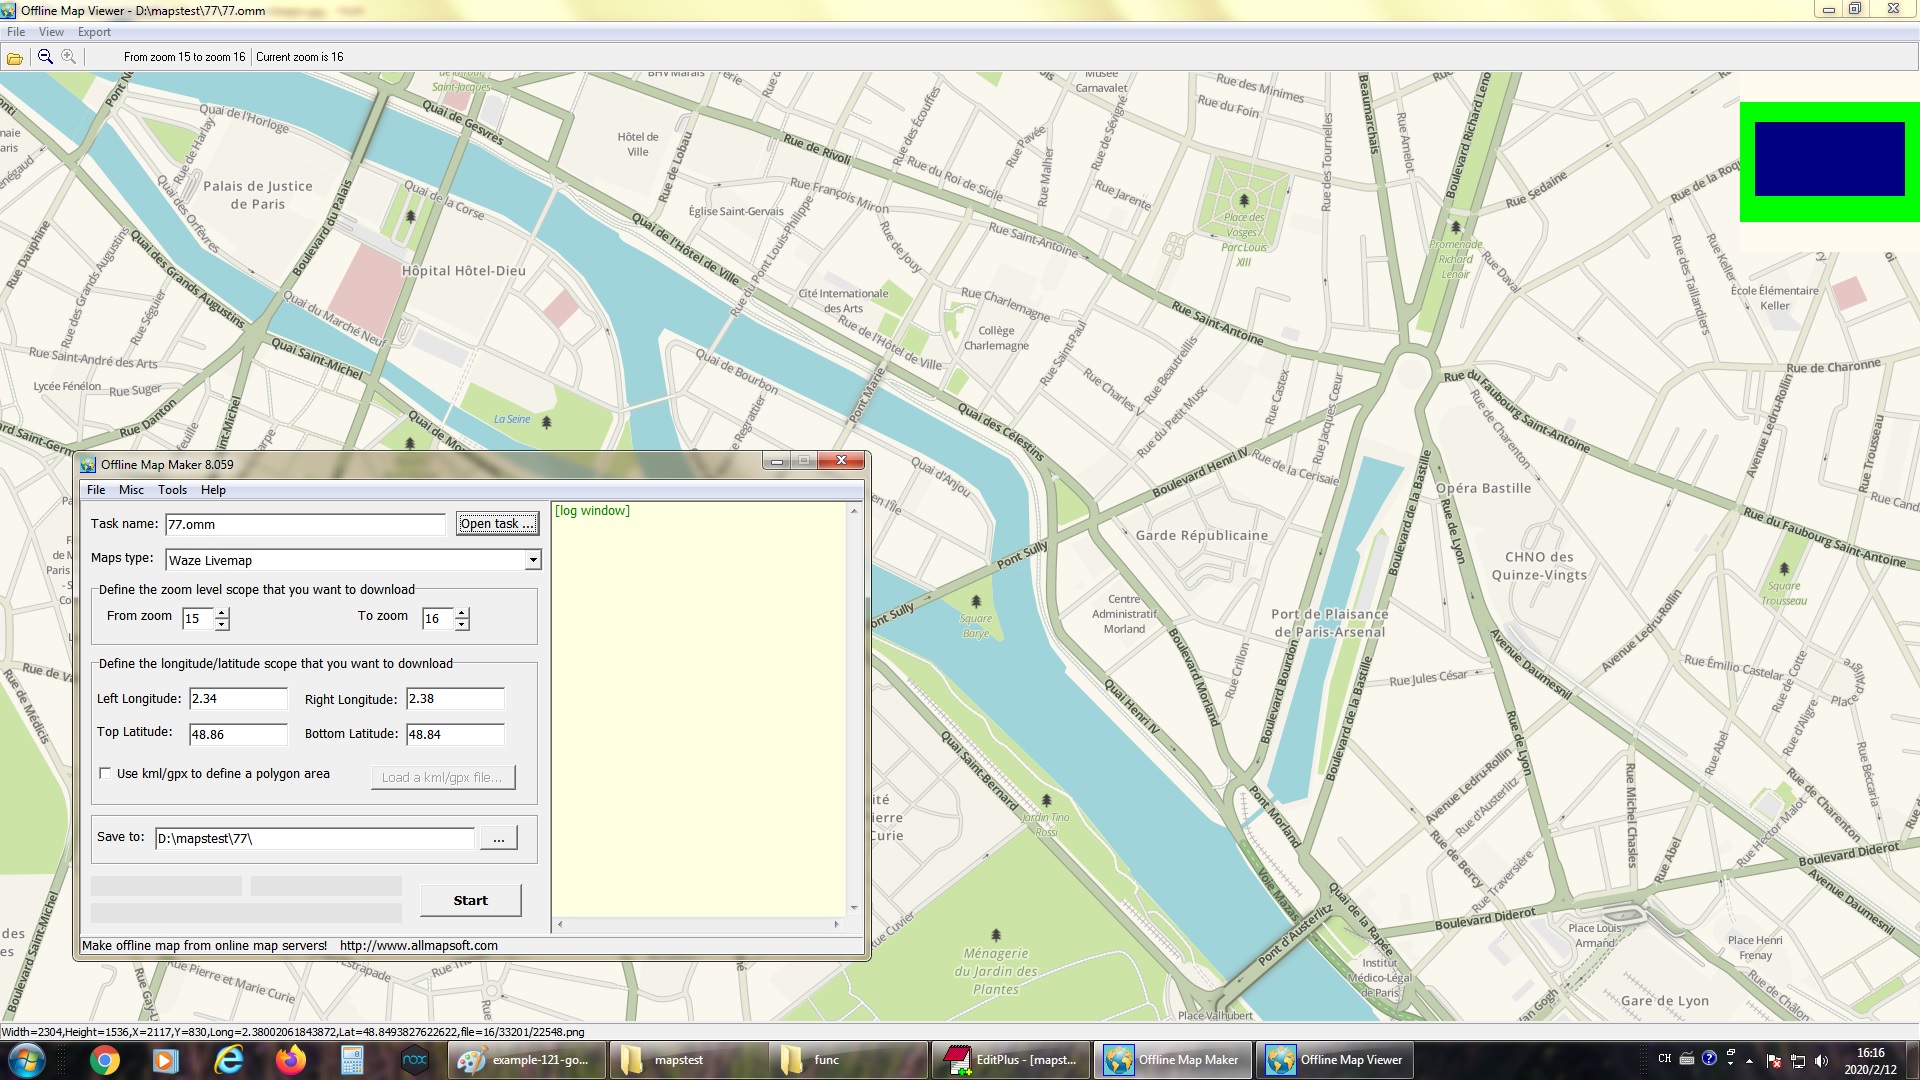
Task: Click the allmapsoft.com URL in status bar
Action: tap(419, 946)
